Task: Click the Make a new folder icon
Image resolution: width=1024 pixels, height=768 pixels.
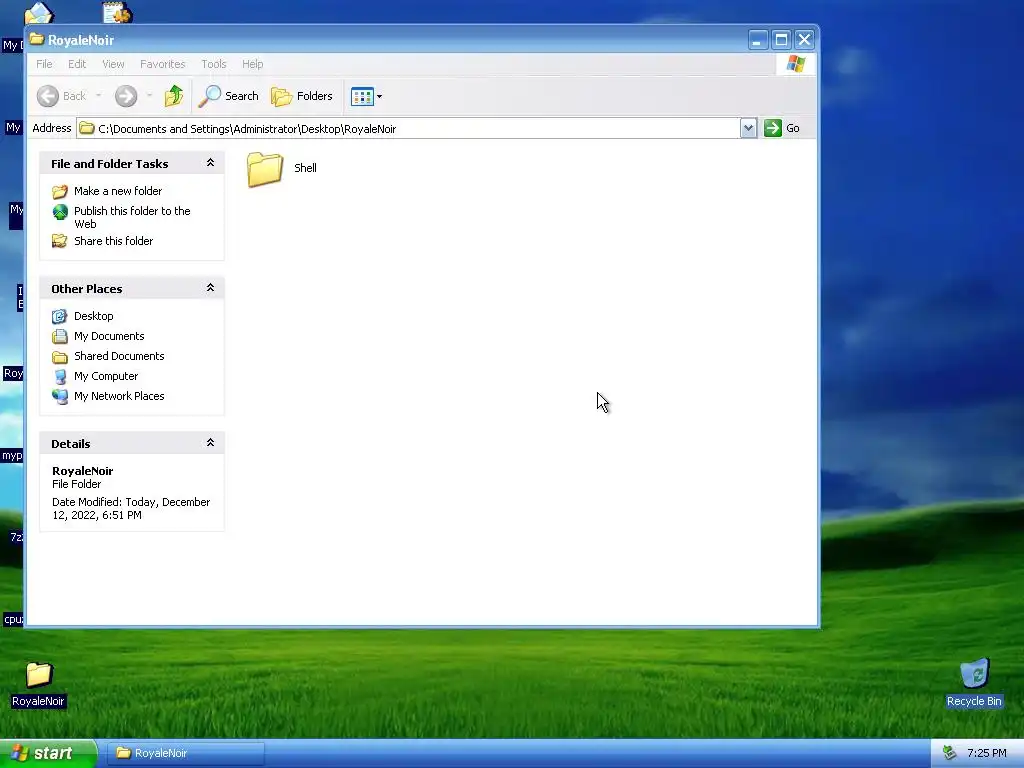Action: click(60, 191)
